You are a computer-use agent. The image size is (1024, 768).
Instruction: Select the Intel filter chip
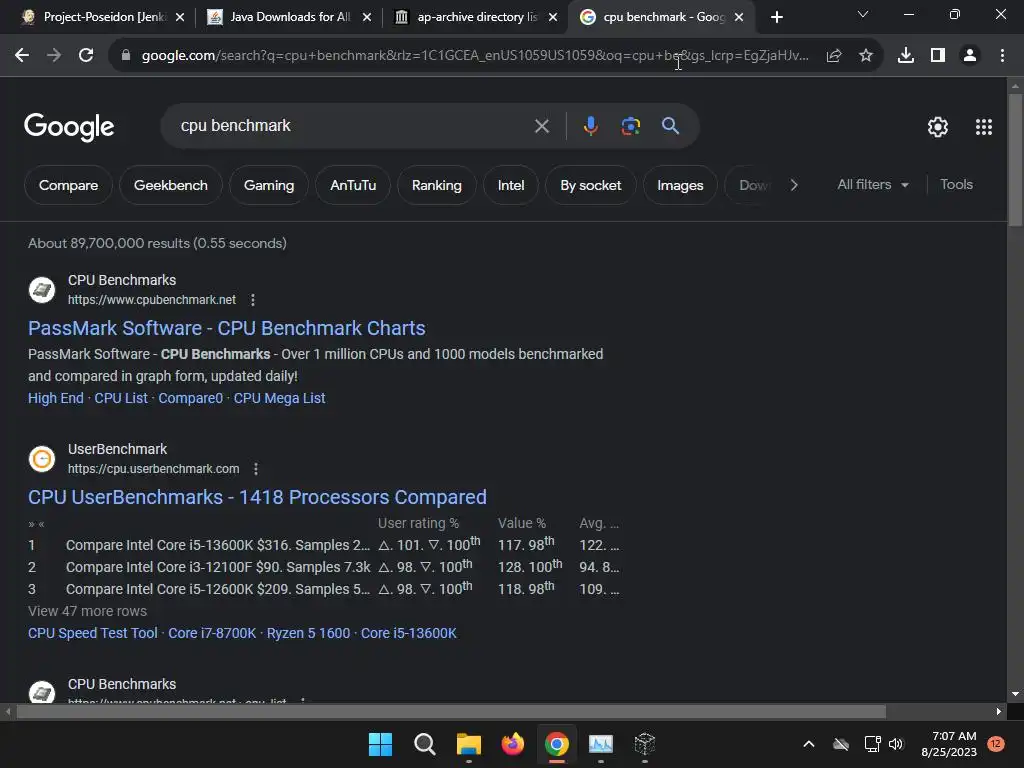tap(511, 185)
